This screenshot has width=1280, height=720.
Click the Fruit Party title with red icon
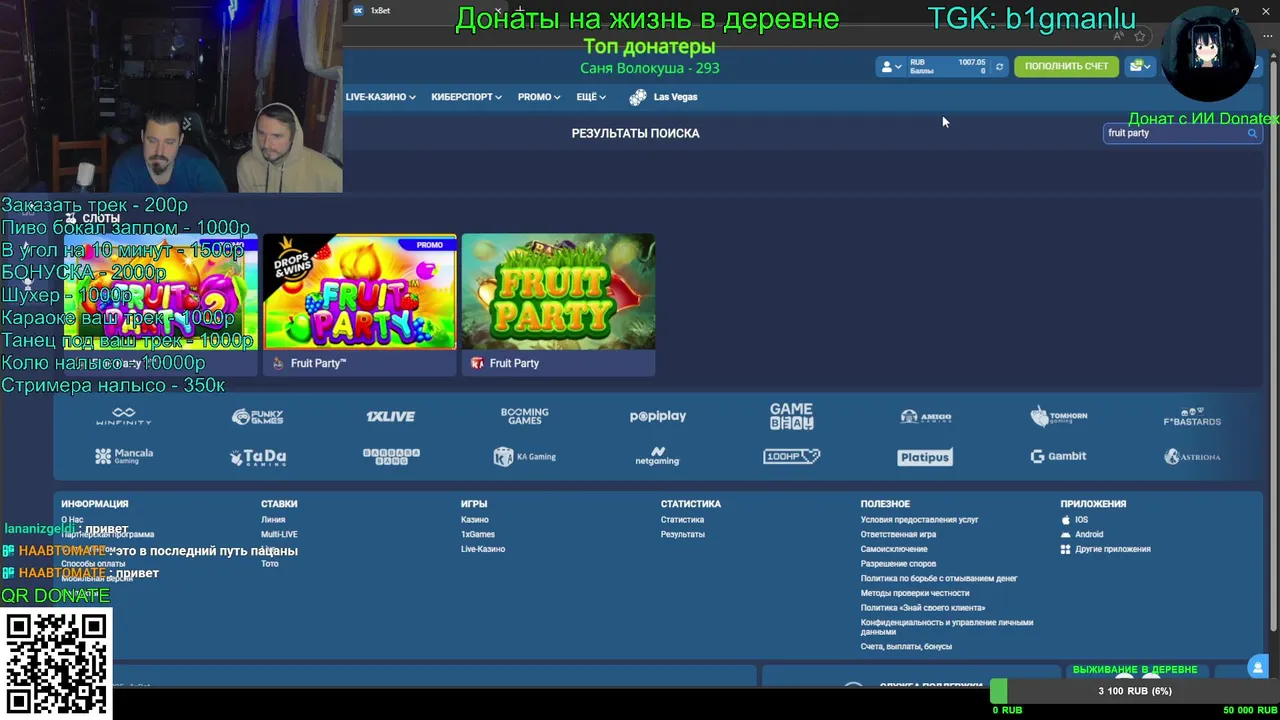pyautogui.click(x=514, y=363)
